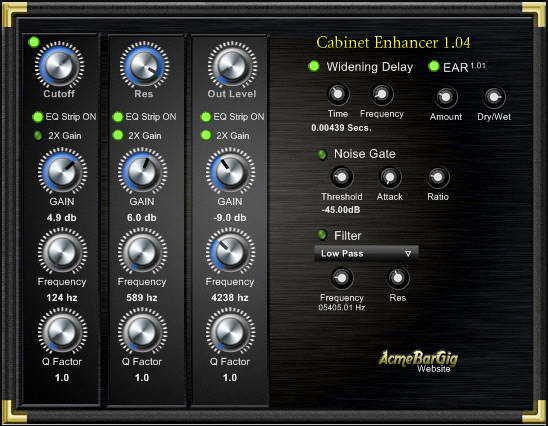Click the Cutoff column Q Factor value 1.0
The image size is (548, 426).
[62, 378]
